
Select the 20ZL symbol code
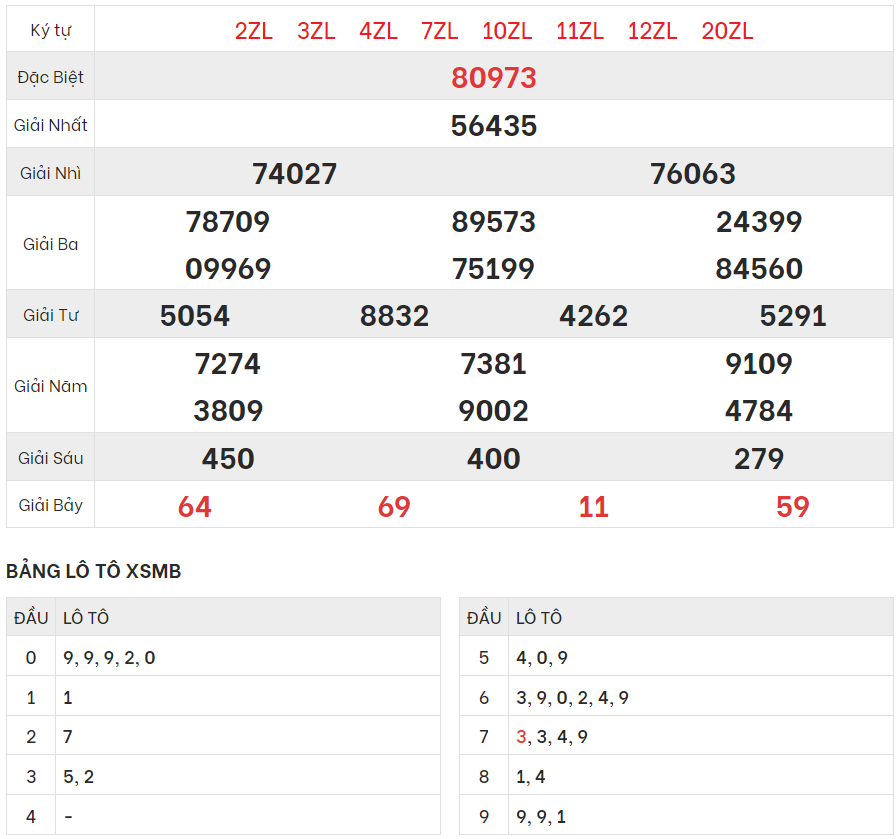tap(727, 31)
